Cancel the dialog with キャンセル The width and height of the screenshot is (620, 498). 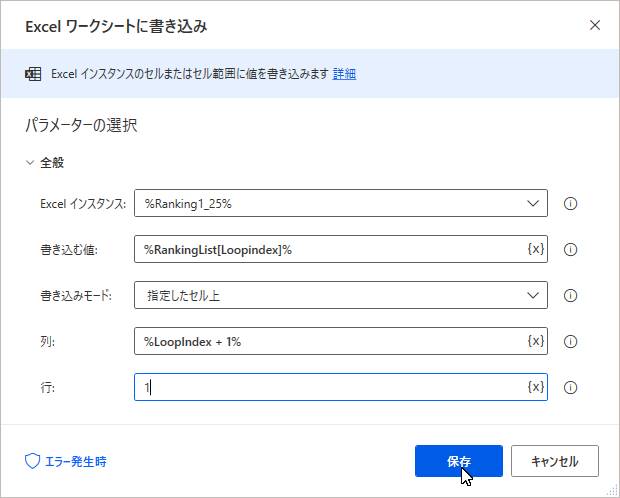(x=555, y=461)
